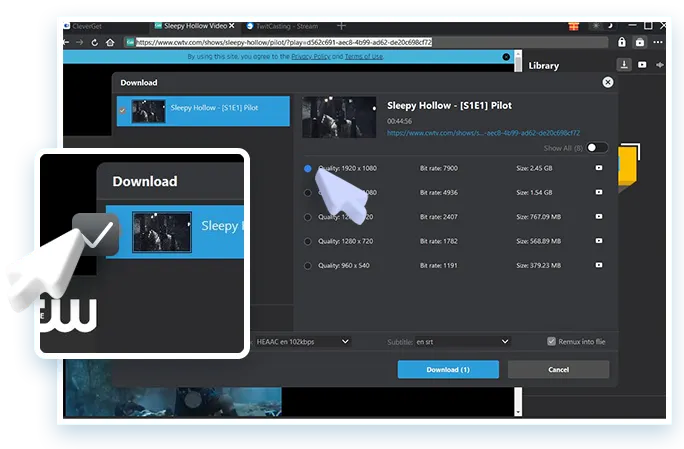Uncheck the Sleepy Hollow Pilot list item checkbox
This screenshot has width=684, height=449.
point(123,110)
